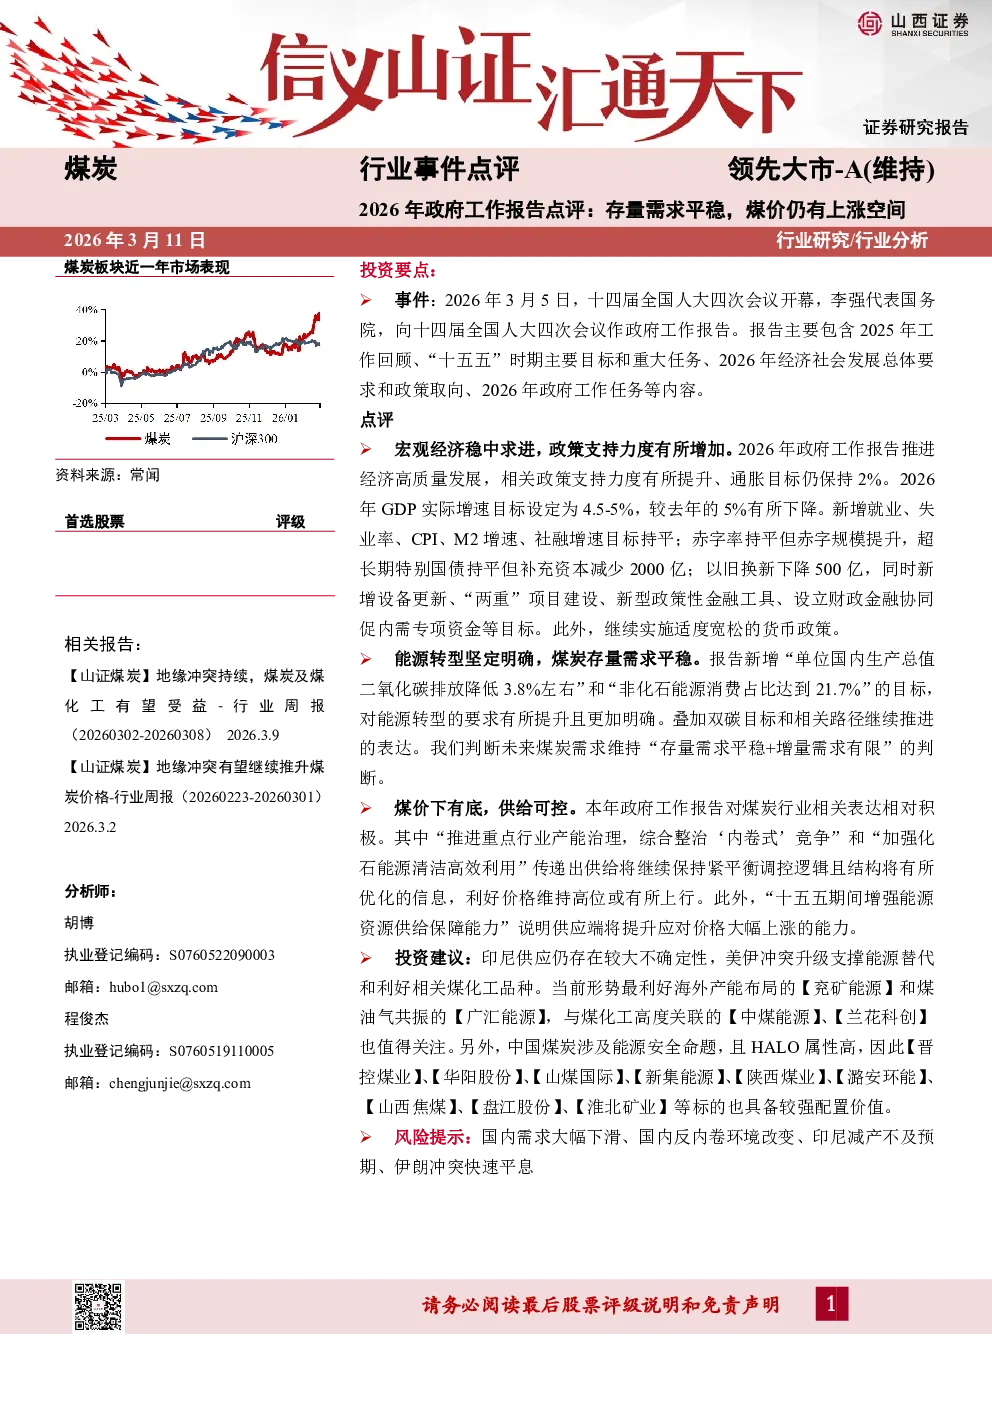992x1403 pixels.
Task: Click the red 煤炭 legend line
Action: coord(121,438)
